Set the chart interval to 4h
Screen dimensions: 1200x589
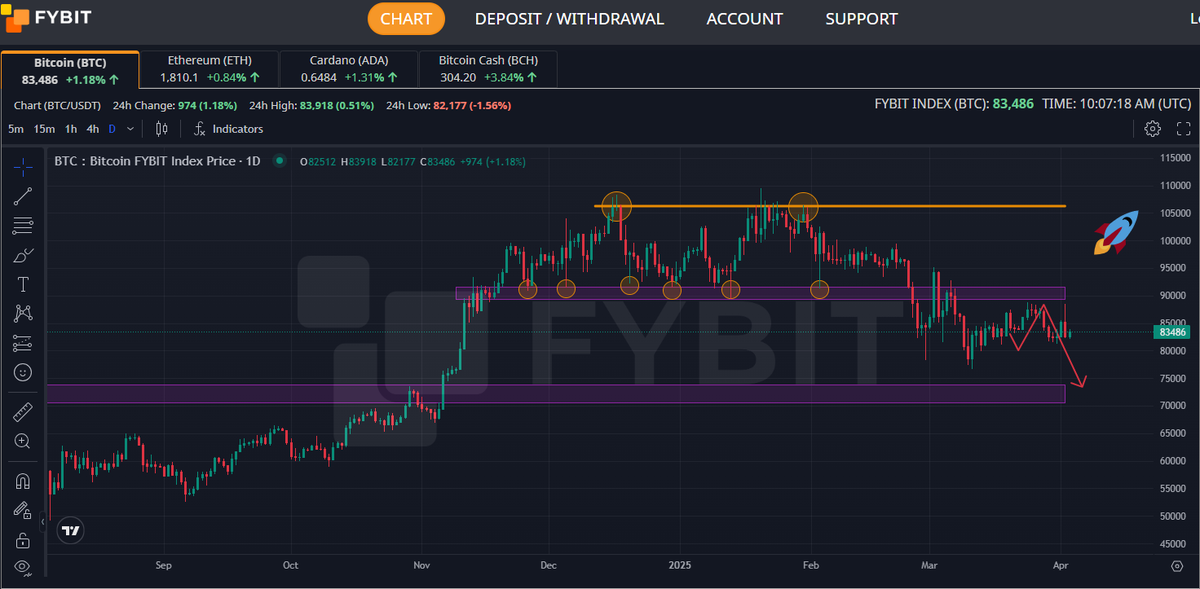pyautogui.click(x=93, y=129)
